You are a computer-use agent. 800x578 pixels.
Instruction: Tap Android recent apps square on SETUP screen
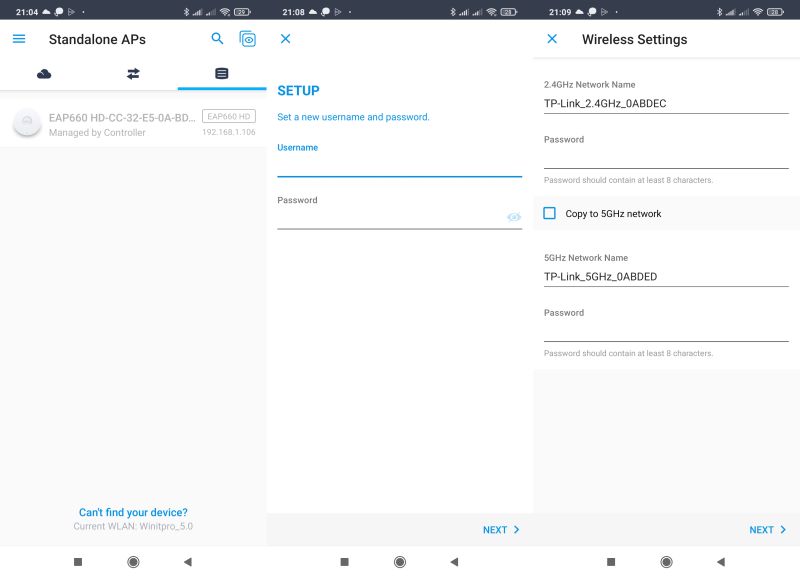click(344, 562)
